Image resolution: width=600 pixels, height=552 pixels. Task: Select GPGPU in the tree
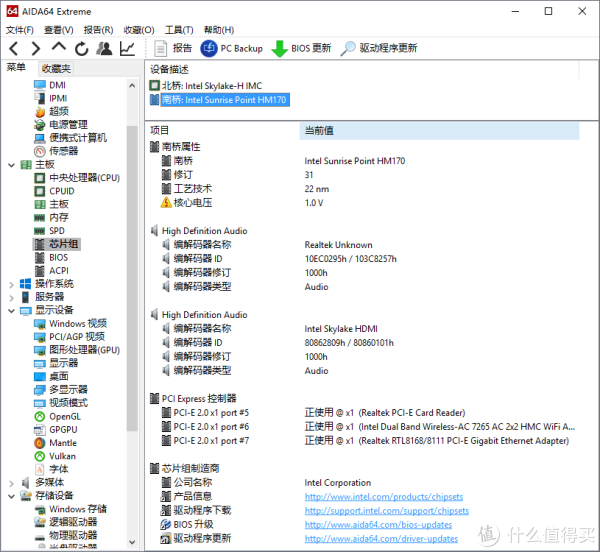[56, 430]
